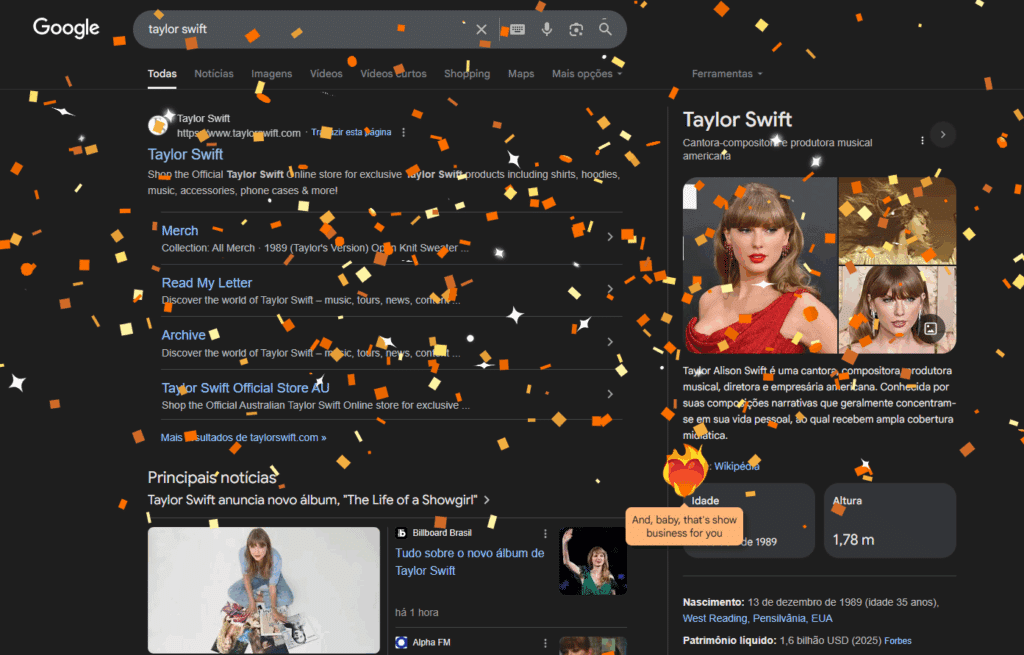Open more options in Taylor Swift knowledge panel

[922, 140]
